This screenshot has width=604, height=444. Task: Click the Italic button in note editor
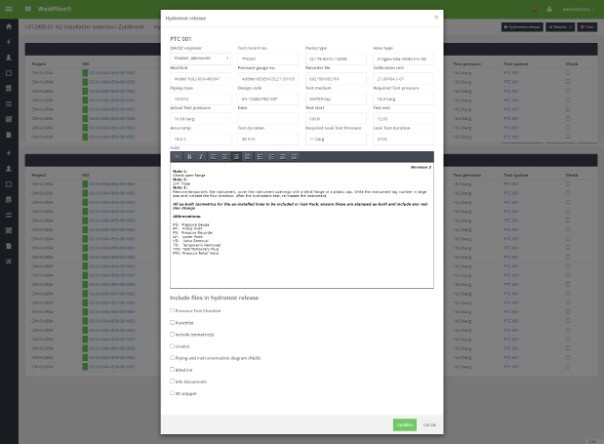[x=201, y=156]
